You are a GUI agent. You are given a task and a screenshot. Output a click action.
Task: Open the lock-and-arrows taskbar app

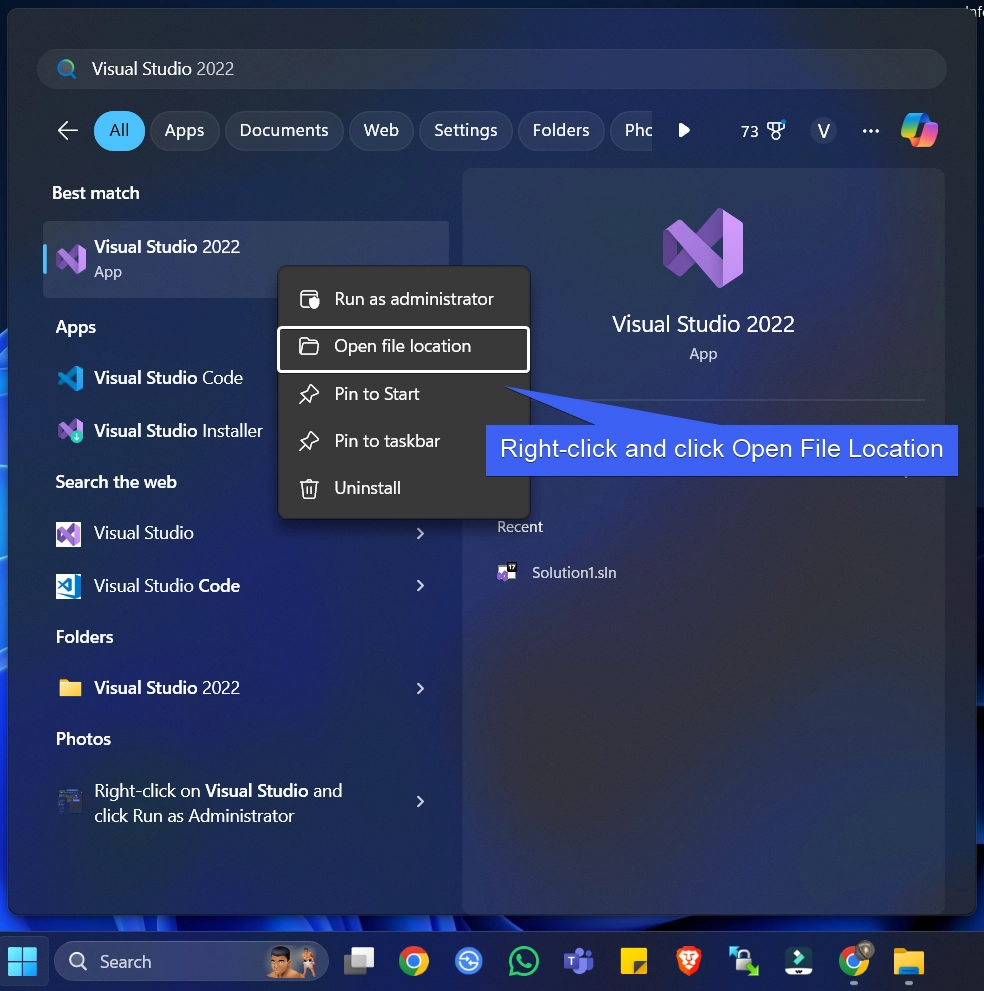coord(743,961)
